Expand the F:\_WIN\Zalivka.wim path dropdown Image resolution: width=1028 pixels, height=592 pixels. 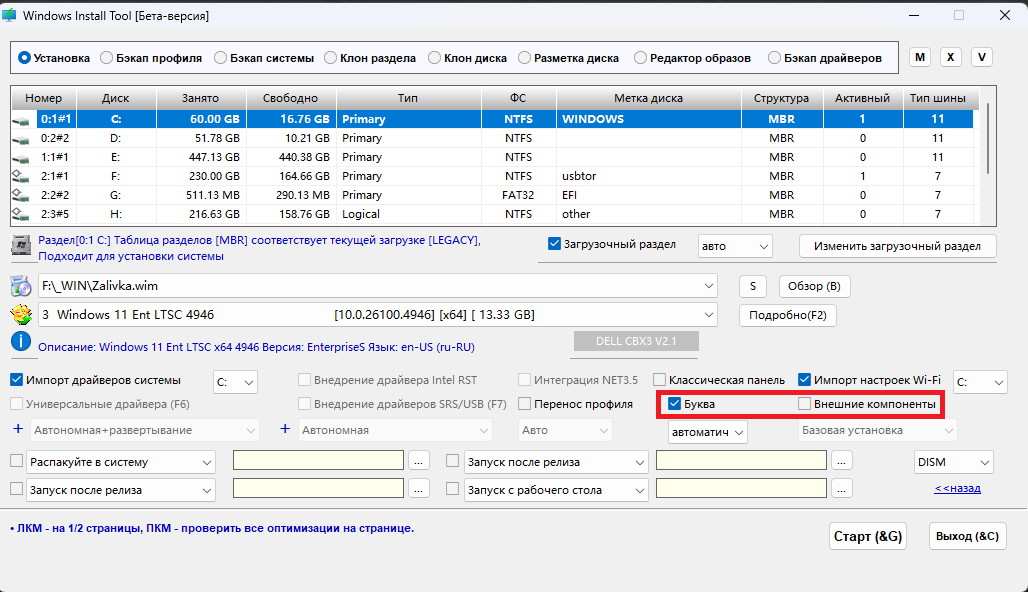click(x=709, y=286)
